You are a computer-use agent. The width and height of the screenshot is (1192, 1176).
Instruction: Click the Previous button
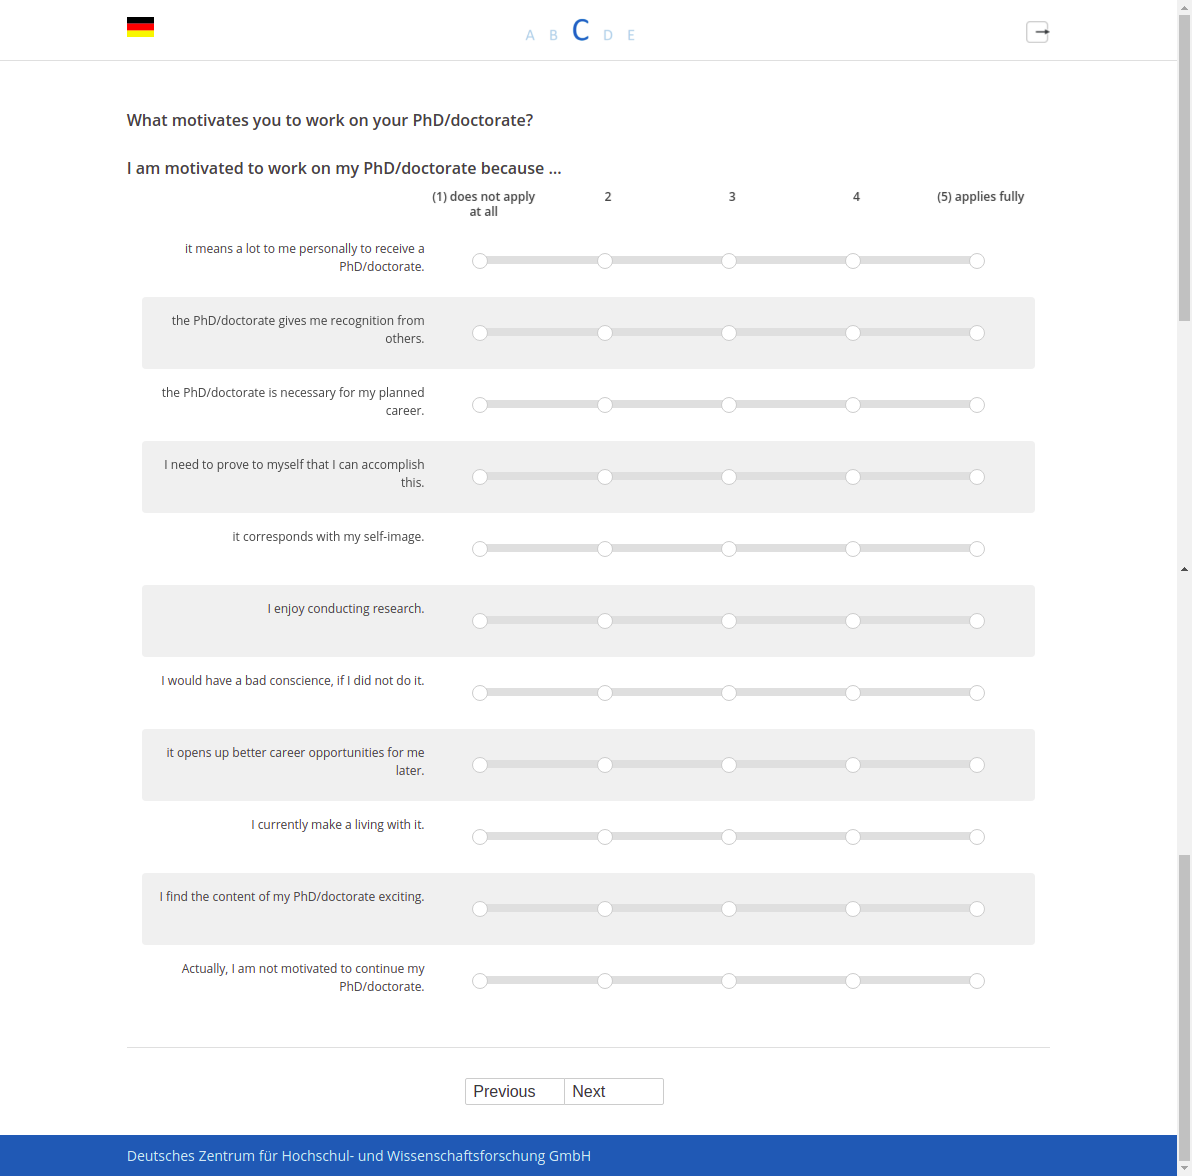coord(515,1092)
